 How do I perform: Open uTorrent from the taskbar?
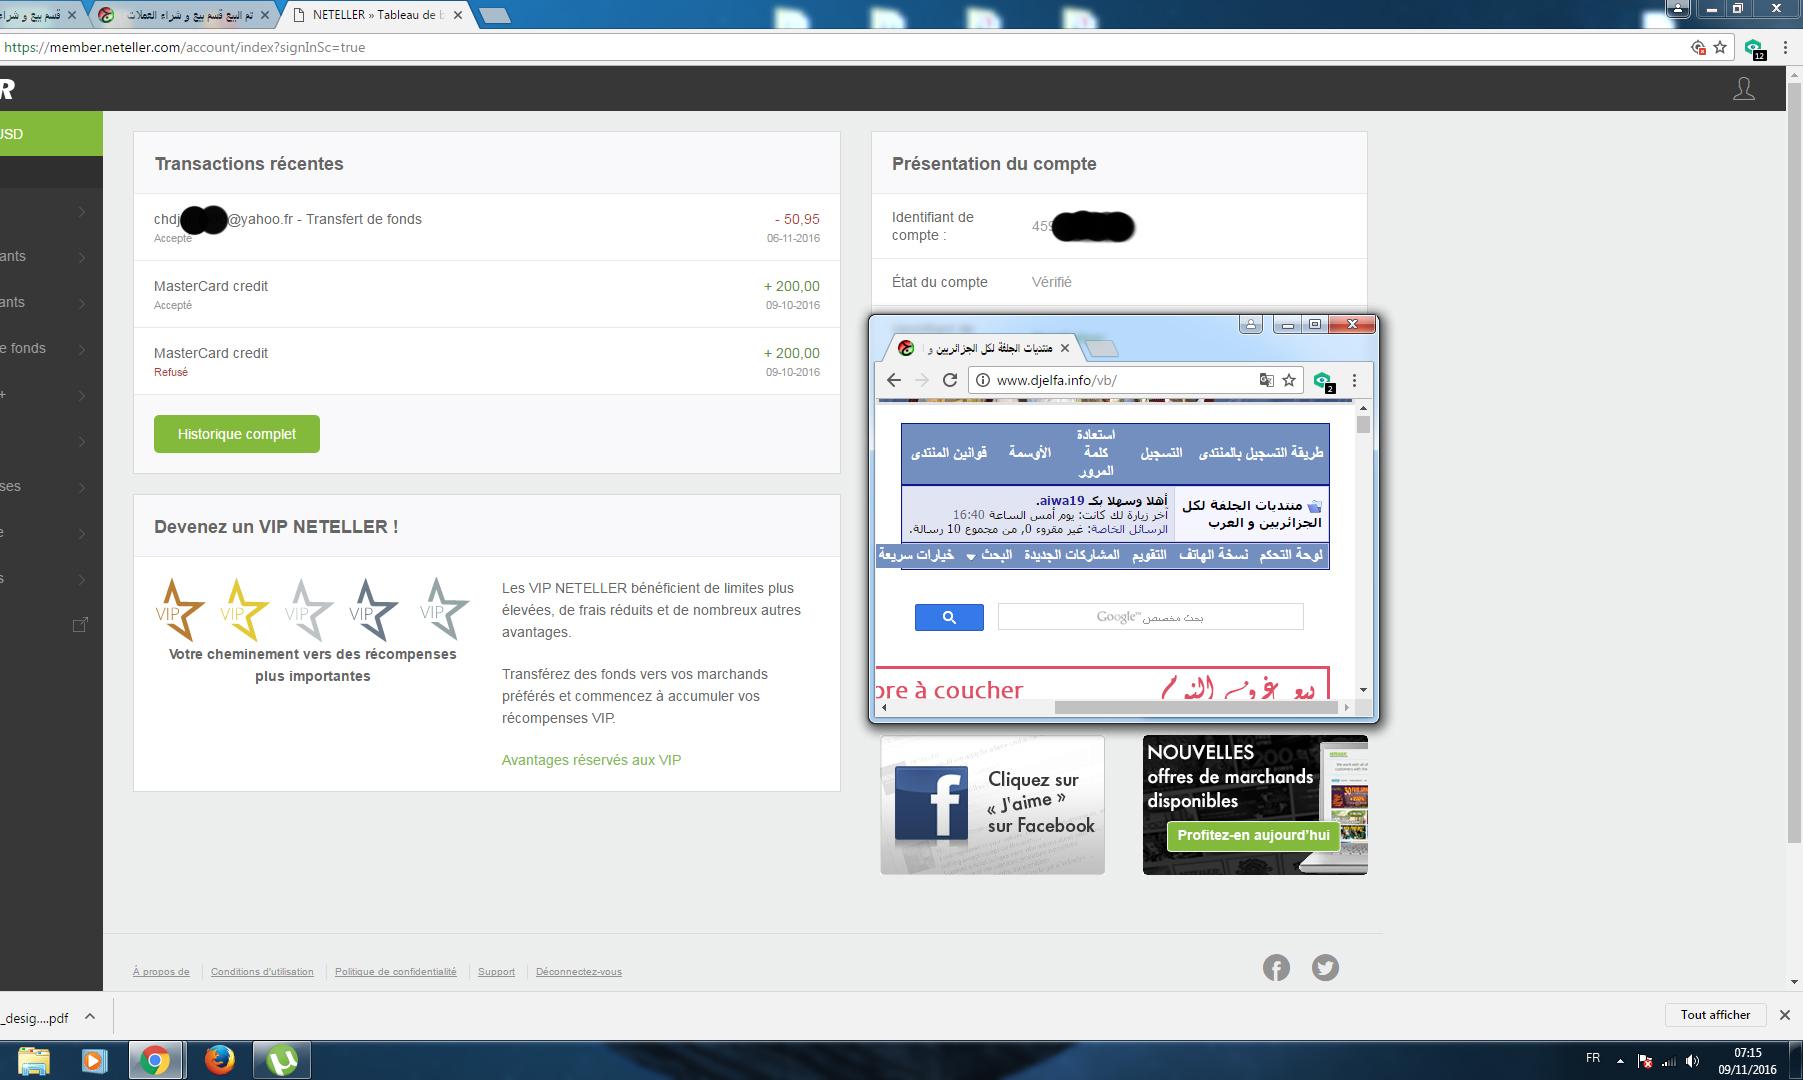[x=282, y=1060]
